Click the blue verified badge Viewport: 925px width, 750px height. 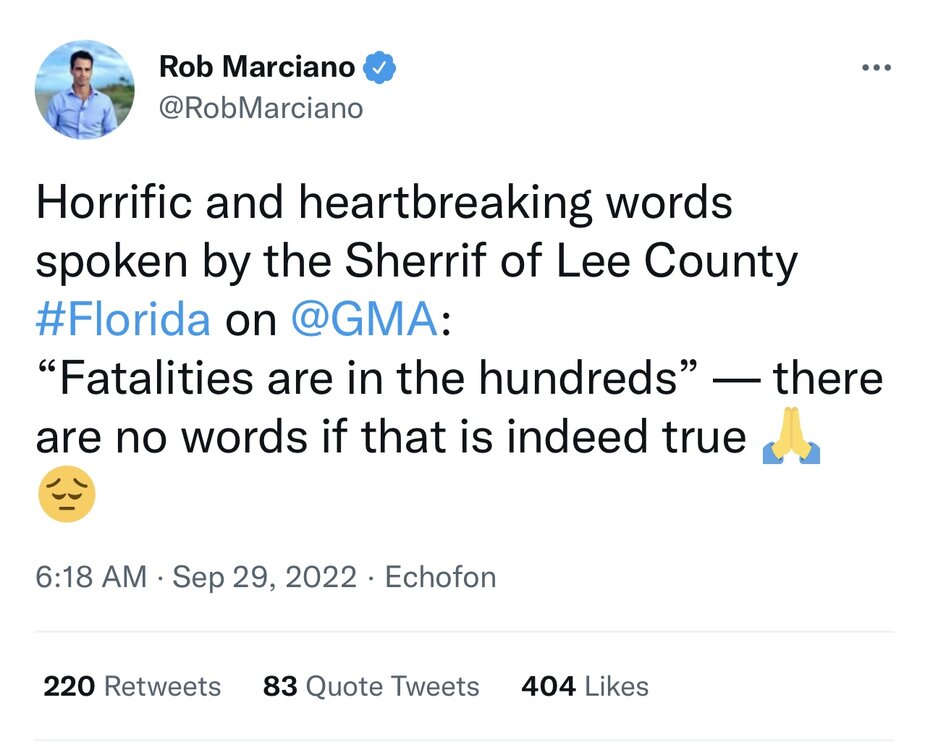(381, 68)
